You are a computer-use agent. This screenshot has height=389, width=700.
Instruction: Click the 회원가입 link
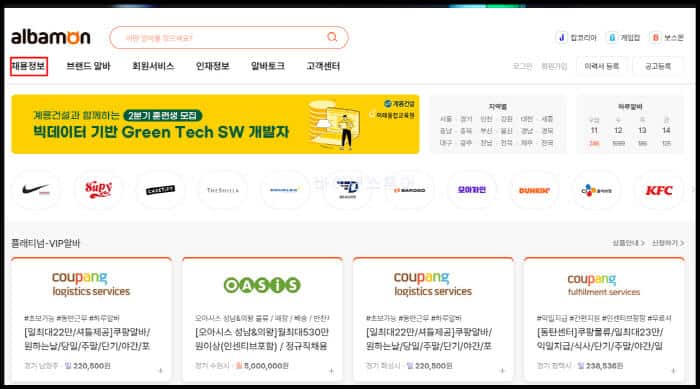(554, 66)
